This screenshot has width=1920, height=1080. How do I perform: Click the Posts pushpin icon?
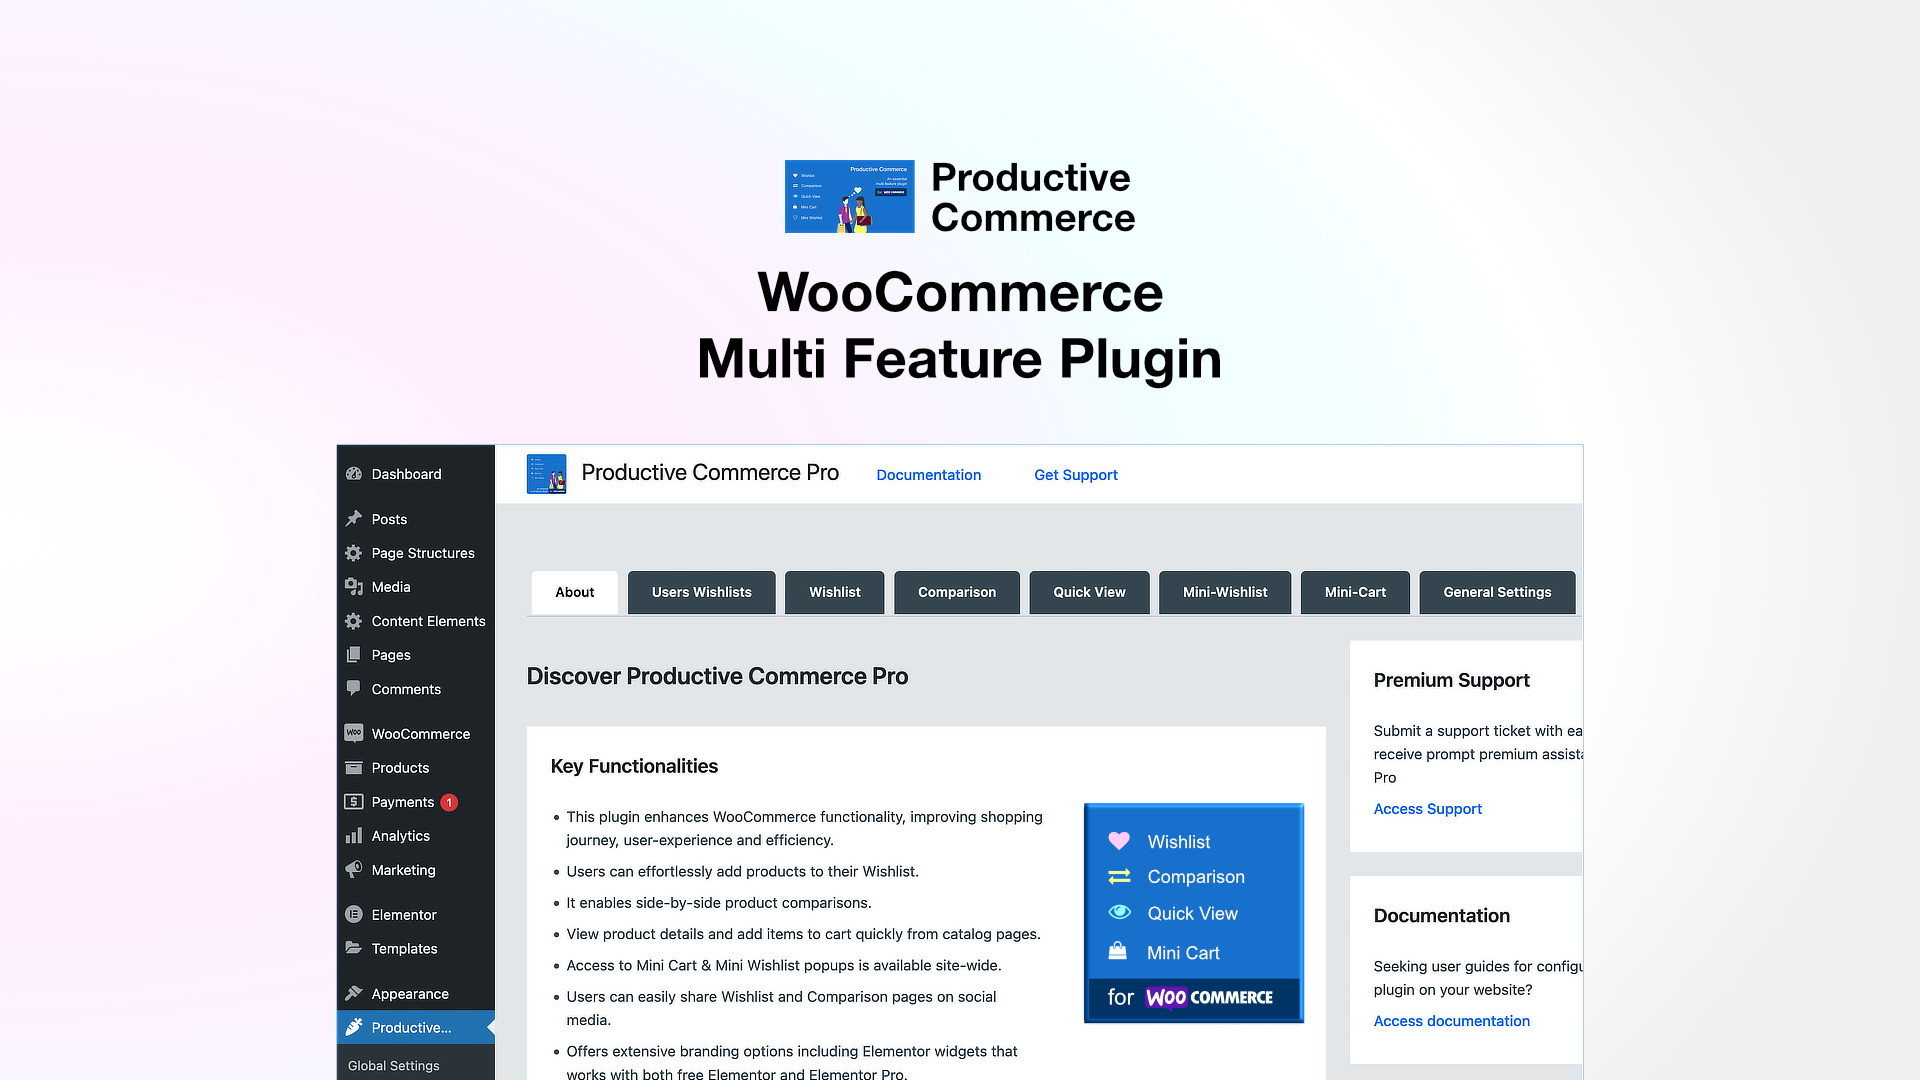pyautogui.click(x=354, y=519)
